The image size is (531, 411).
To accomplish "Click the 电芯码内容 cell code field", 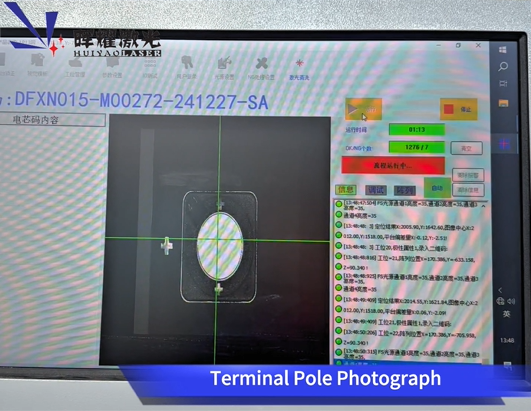I will pos(52,120).
